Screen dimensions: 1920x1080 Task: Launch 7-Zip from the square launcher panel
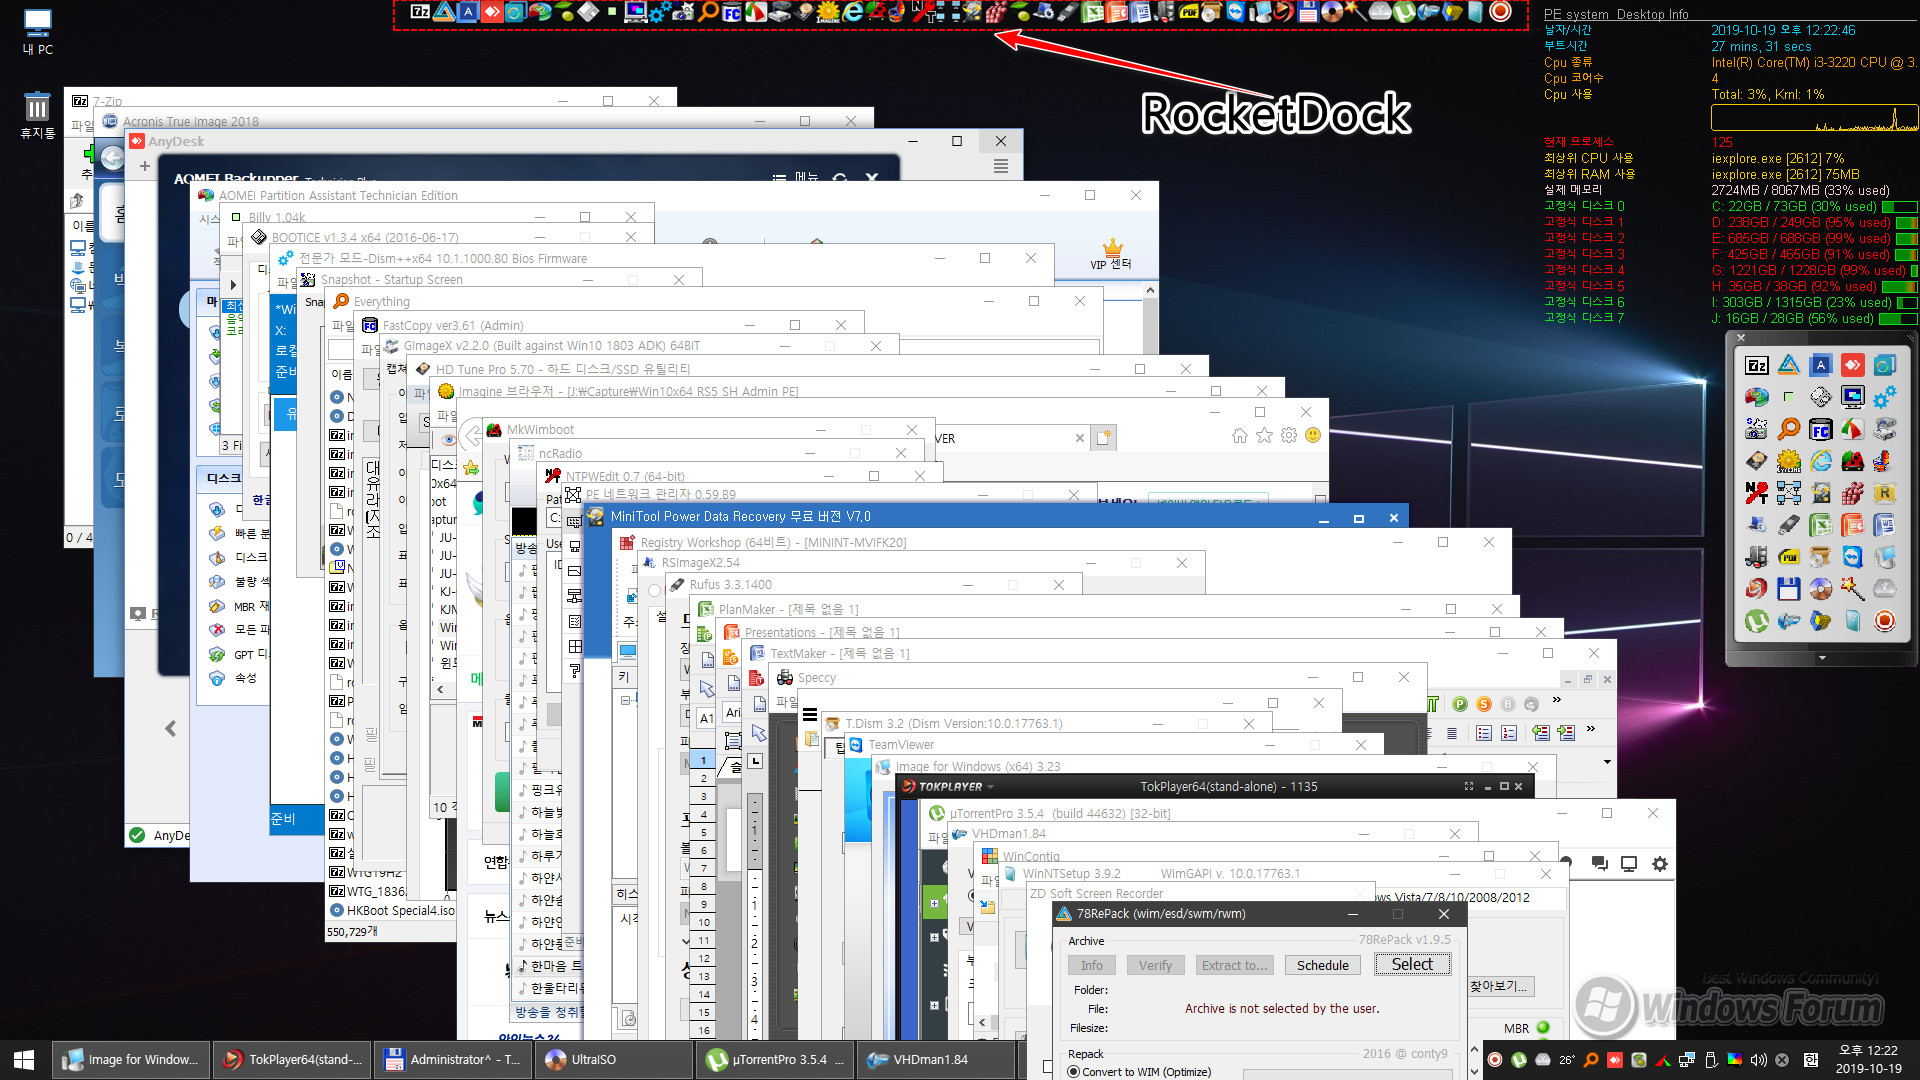[x=1756, y=365]
